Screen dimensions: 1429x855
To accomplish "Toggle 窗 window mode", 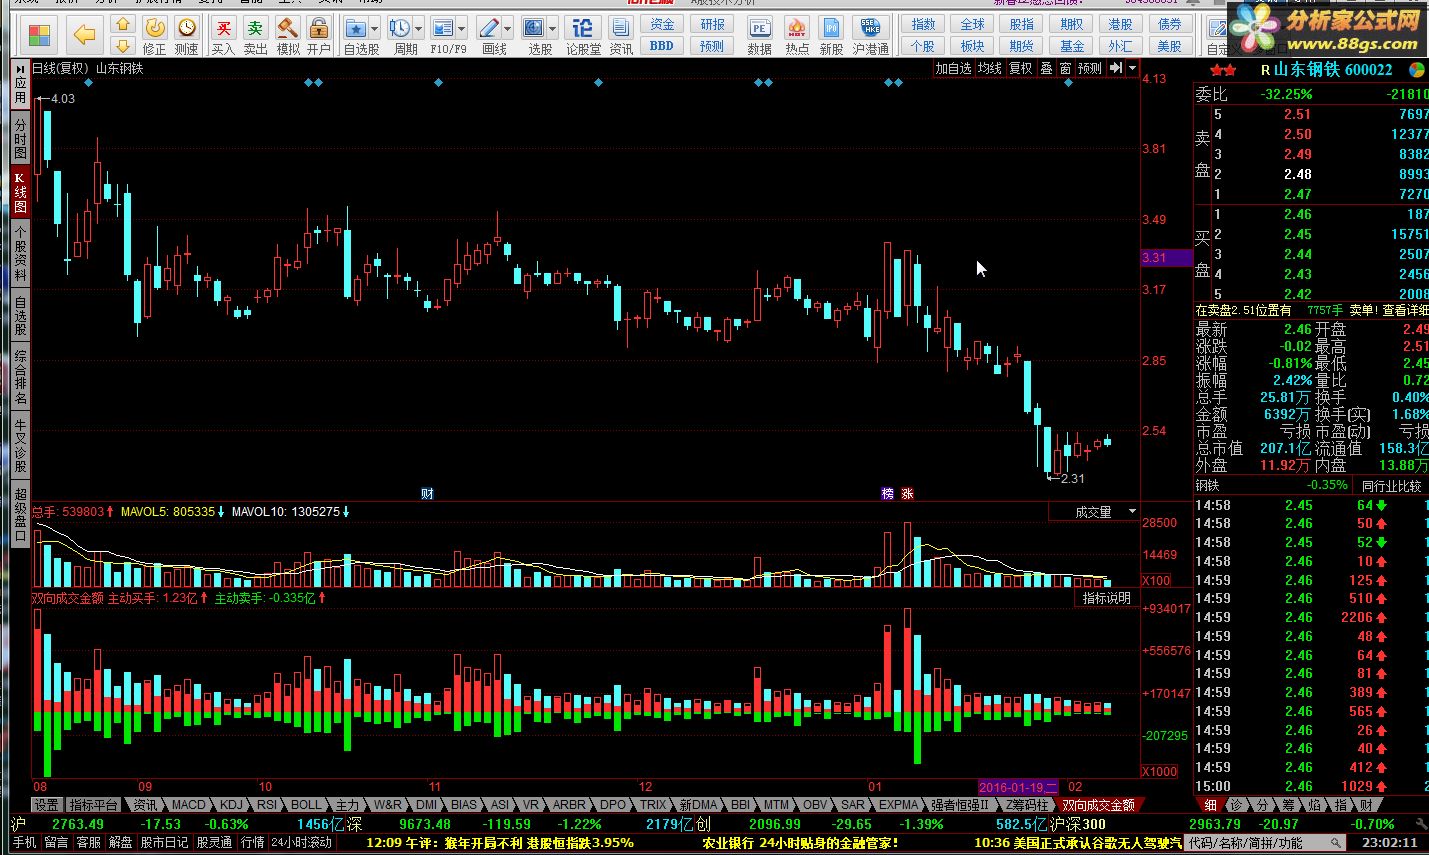I will pyautogui.click(x=1065, y=68).
